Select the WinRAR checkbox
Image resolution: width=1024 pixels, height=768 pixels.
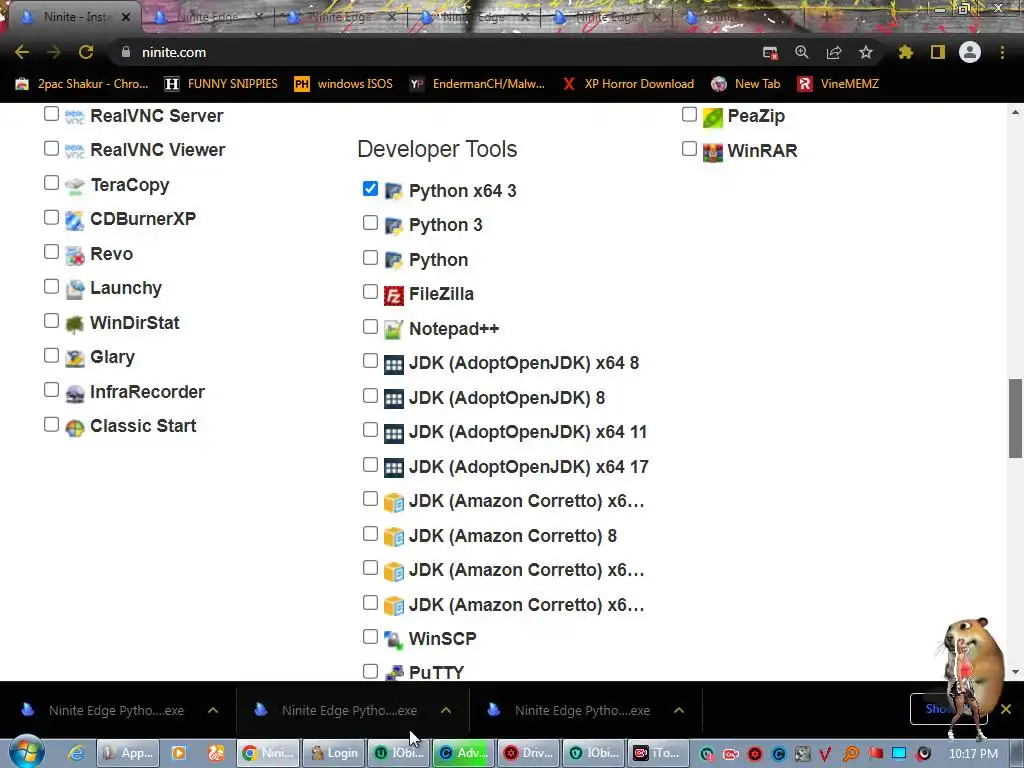[689, 149]
